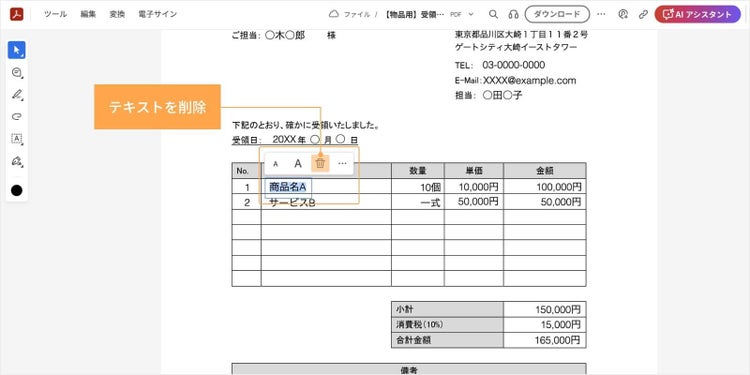750x375 pixels.
Task: Open the top bar more options menu
Action: click(601, 14)
